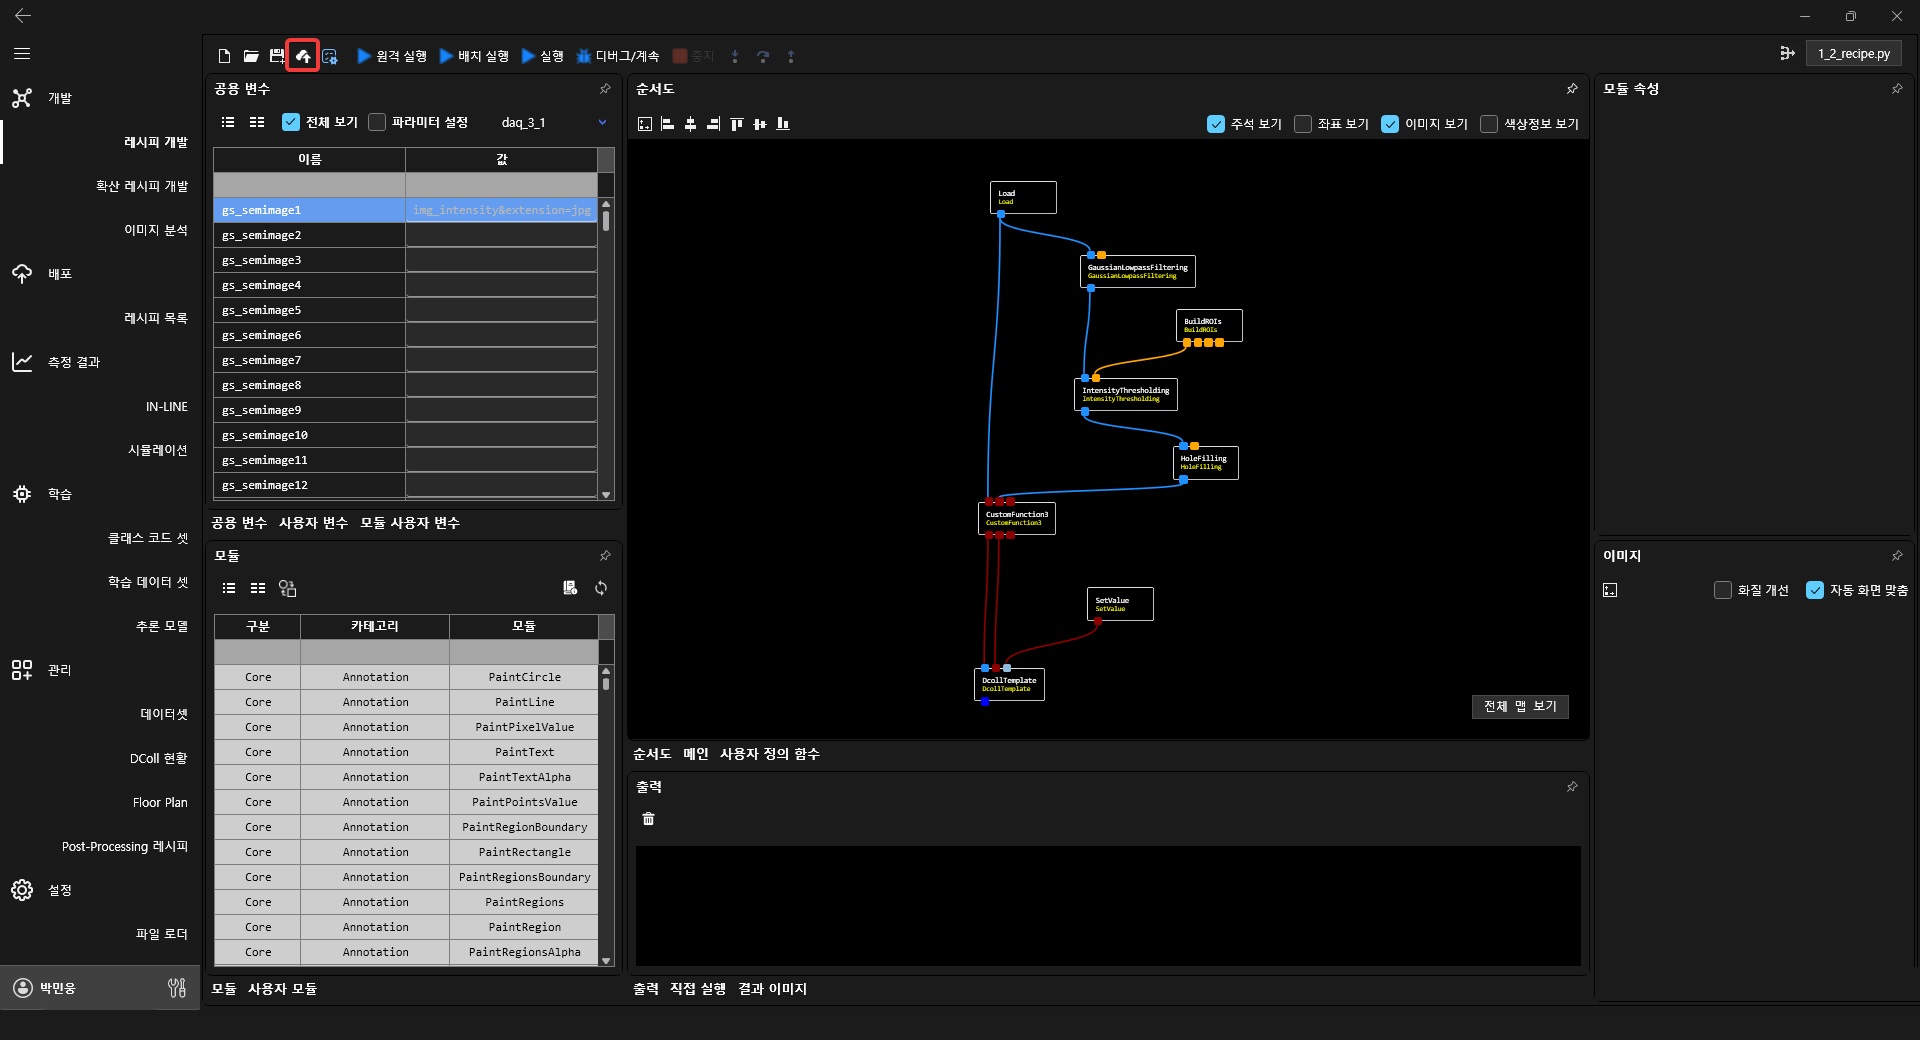
Task: Click the refresh icon in 모듈 panel
Action: pyautogui.click(x=601, y=588)
